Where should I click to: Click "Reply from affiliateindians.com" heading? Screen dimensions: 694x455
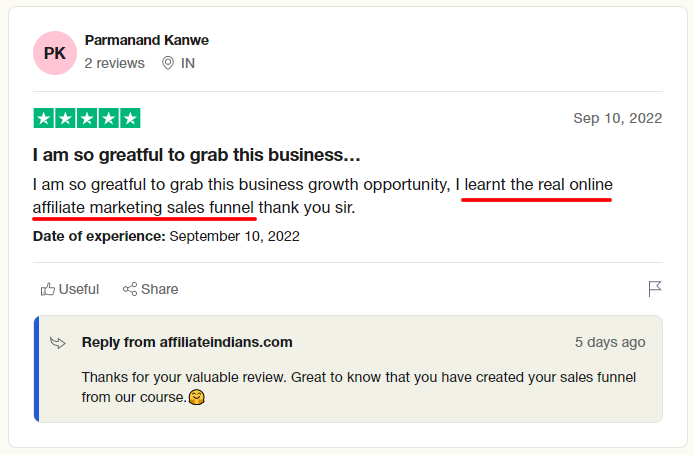[187, 342]
